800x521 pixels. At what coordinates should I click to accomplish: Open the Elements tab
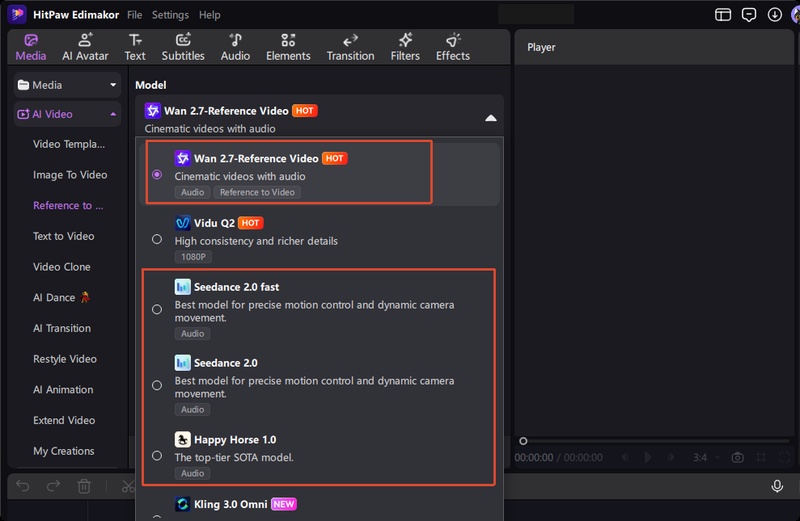[x=288, y=47]
